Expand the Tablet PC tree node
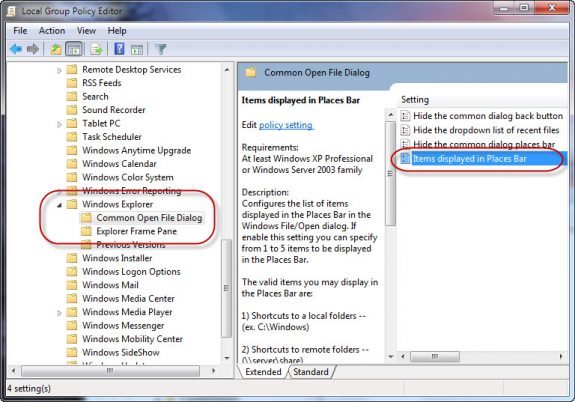The width and height of the screenshot is (575, 402). [59, 124]
